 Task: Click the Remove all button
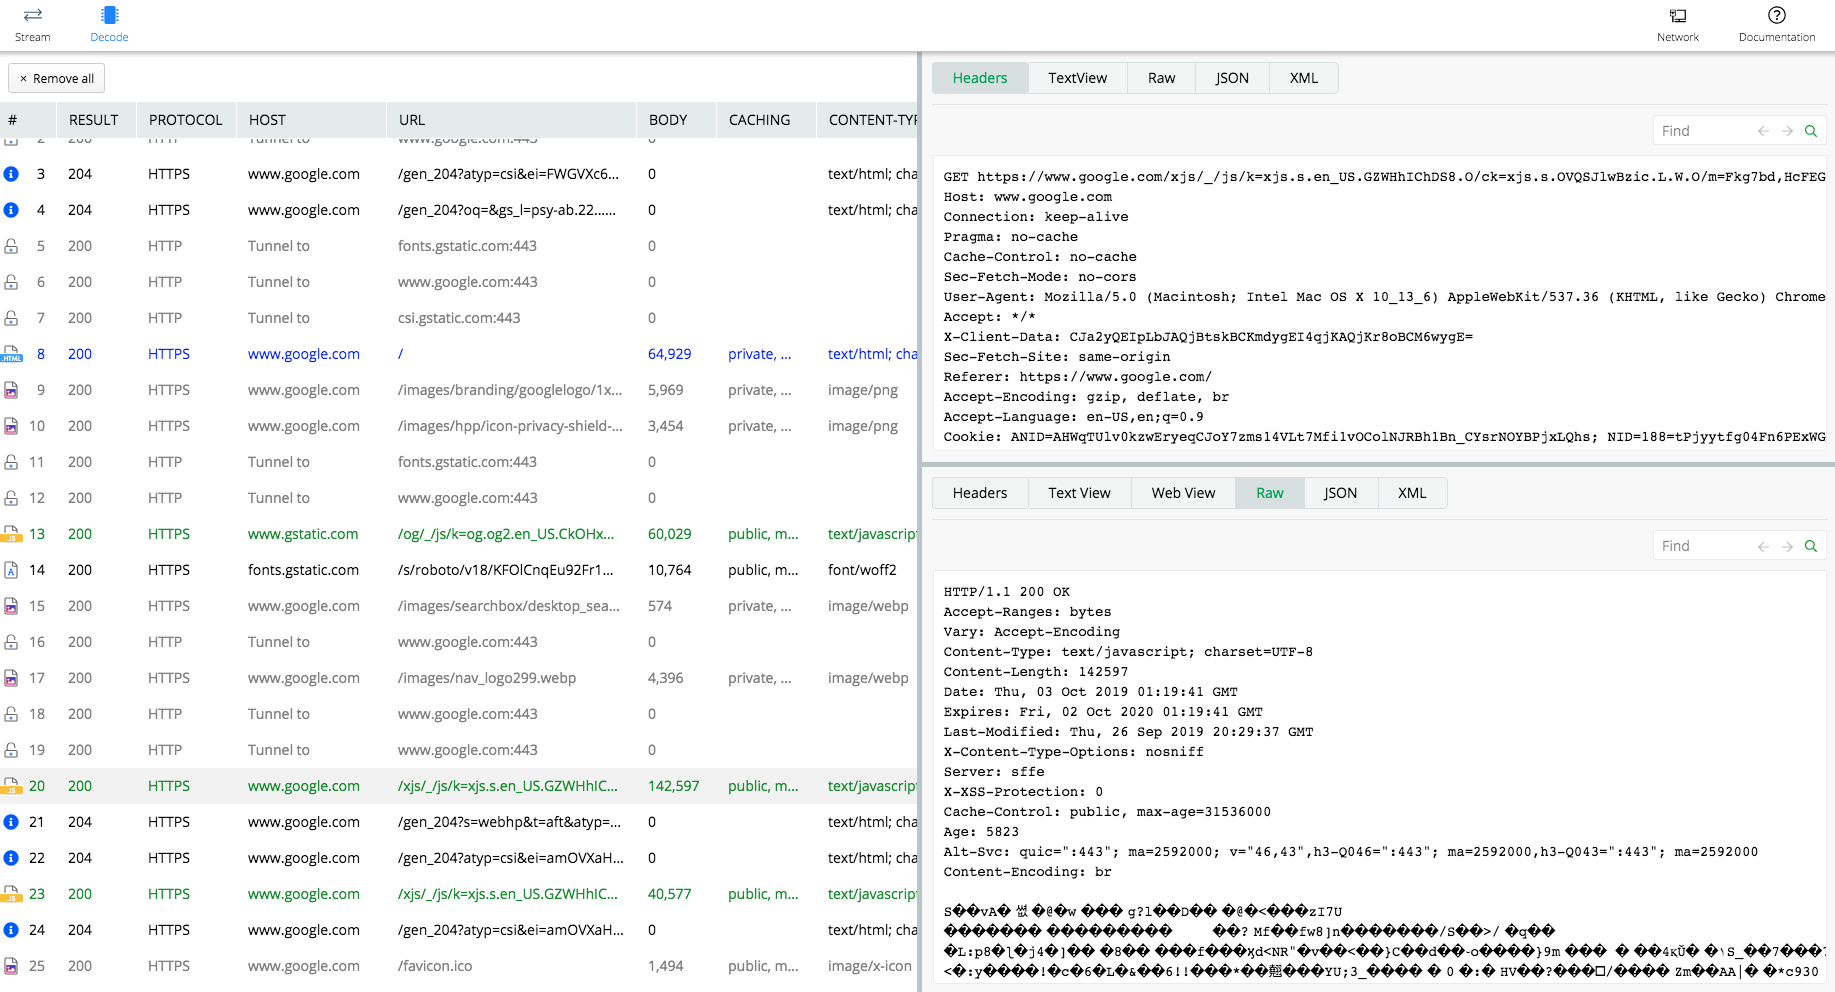pos(57,79)
